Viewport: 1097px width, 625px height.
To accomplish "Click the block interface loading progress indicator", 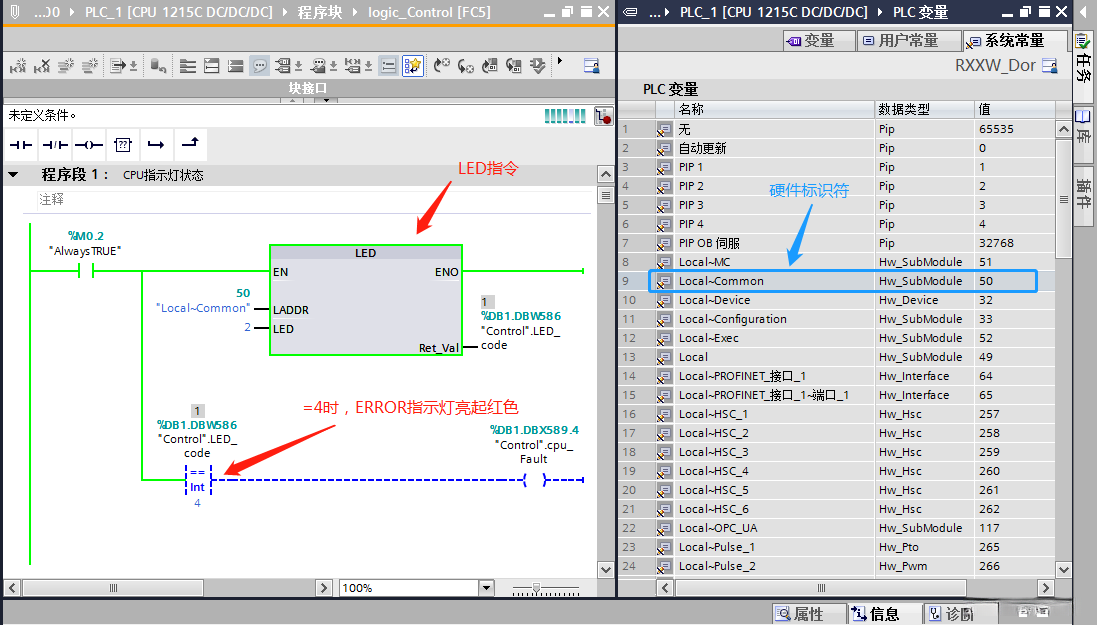I will 565,116.
